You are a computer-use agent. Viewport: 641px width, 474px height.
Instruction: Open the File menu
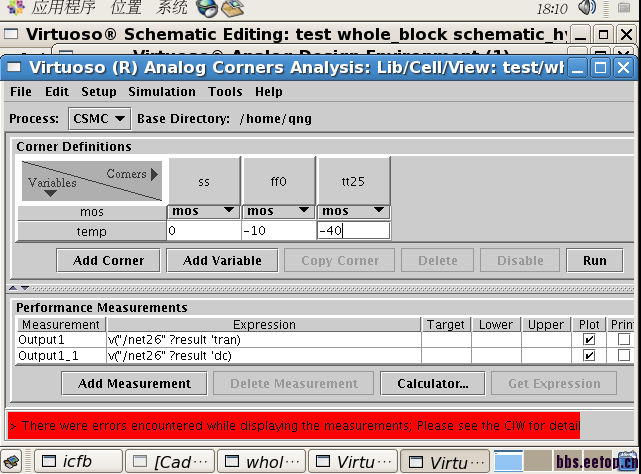20,92
